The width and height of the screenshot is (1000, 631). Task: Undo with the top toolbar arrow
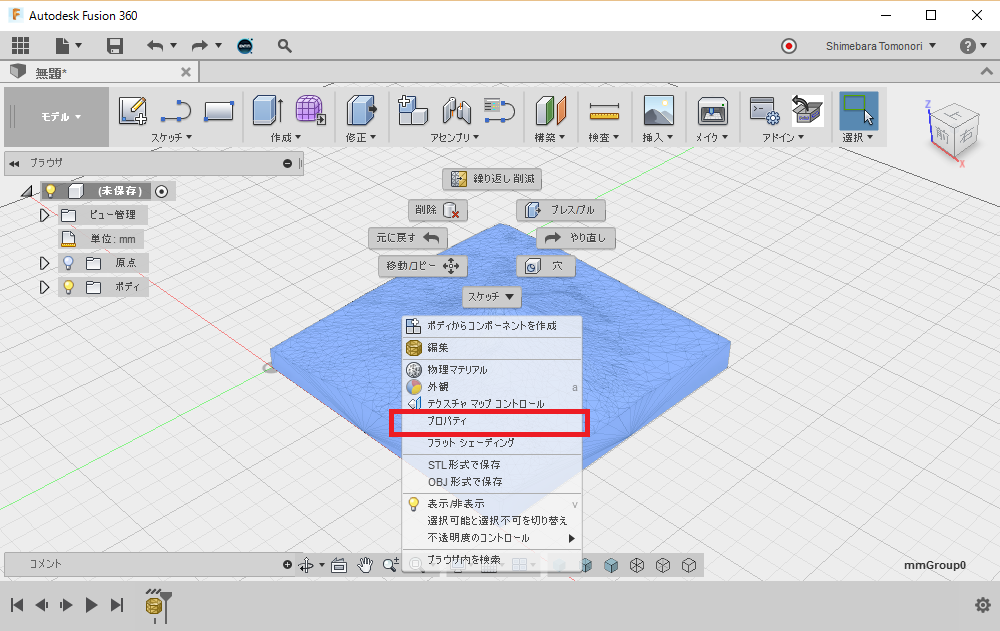click(155, 45)
